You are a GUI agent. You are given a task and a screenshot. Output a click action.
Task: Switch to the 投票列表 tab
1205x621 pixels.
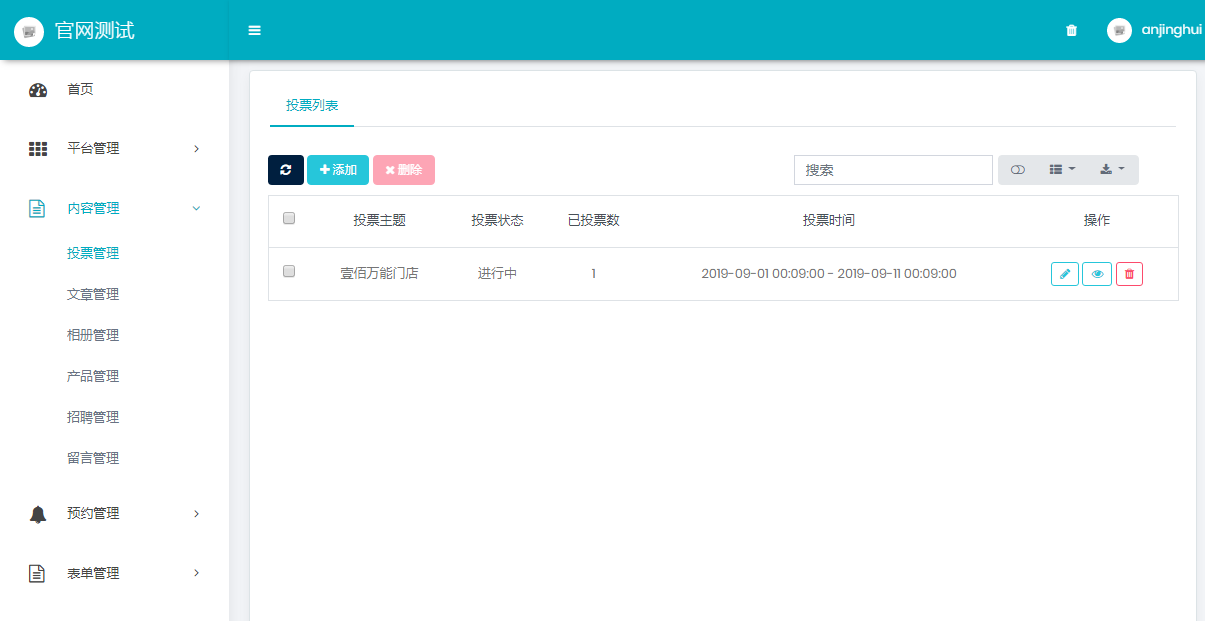(x=312, y=106)
